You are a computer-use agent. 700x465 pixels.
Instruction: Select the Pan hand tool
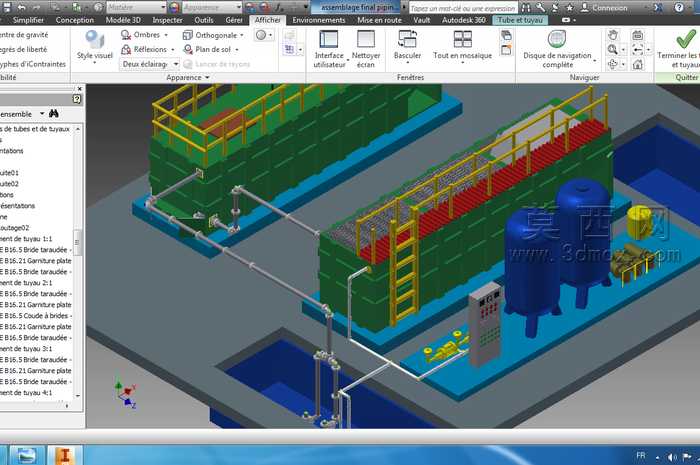pyautogui.click(x=613, y=35)
